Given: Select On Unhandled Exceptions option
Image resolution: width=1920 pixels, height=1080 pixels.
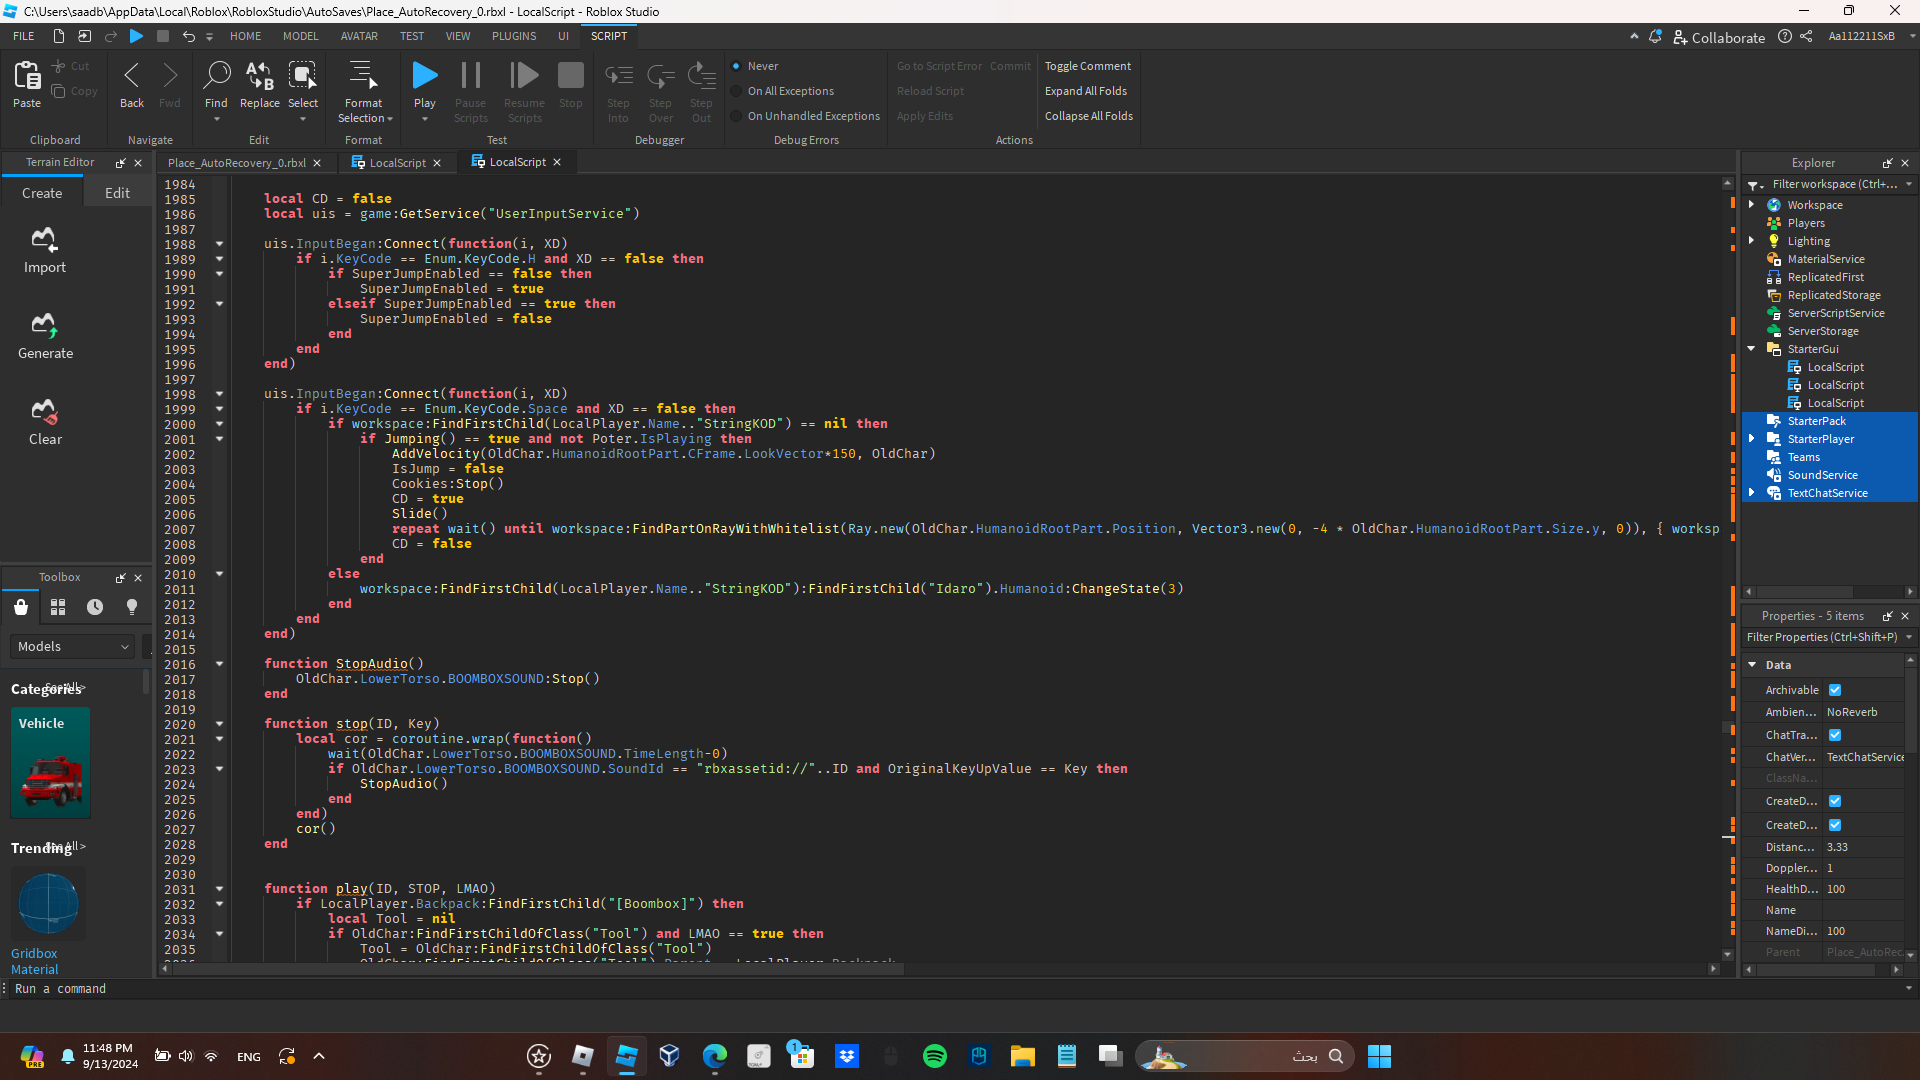Looking at the screenshot, I should coord(736,116).
